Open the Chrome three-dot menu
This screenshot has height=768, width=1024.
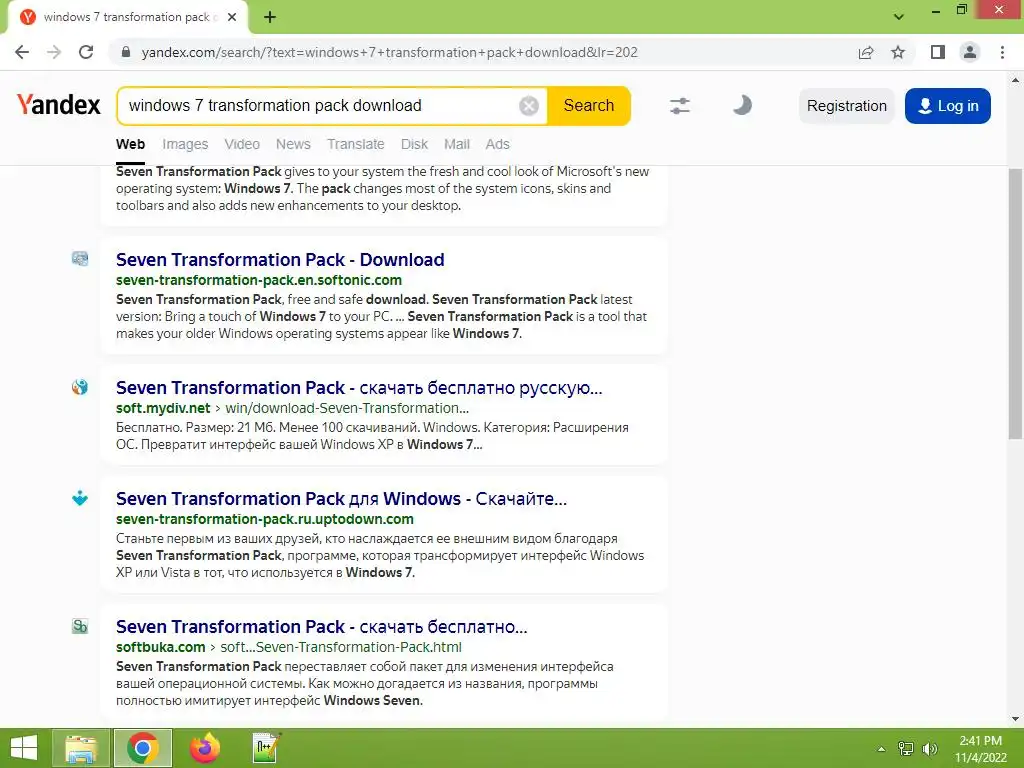[x=1002, y=52]
